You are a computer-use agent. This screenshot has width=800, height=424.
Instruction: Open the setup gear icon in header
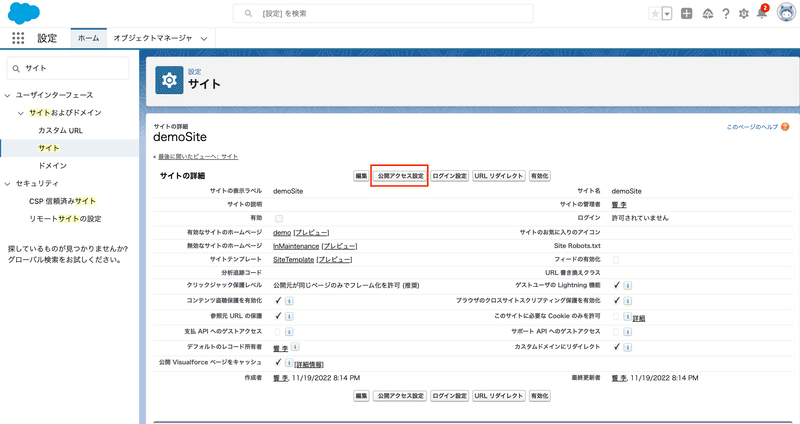pyautogui.click(x=744, y=14)
